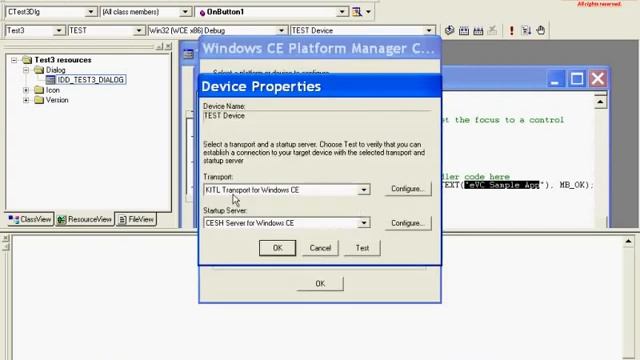640x360 pixels.
Task: Open the OnButton1 member dropdown
Action: pos(342,12)
